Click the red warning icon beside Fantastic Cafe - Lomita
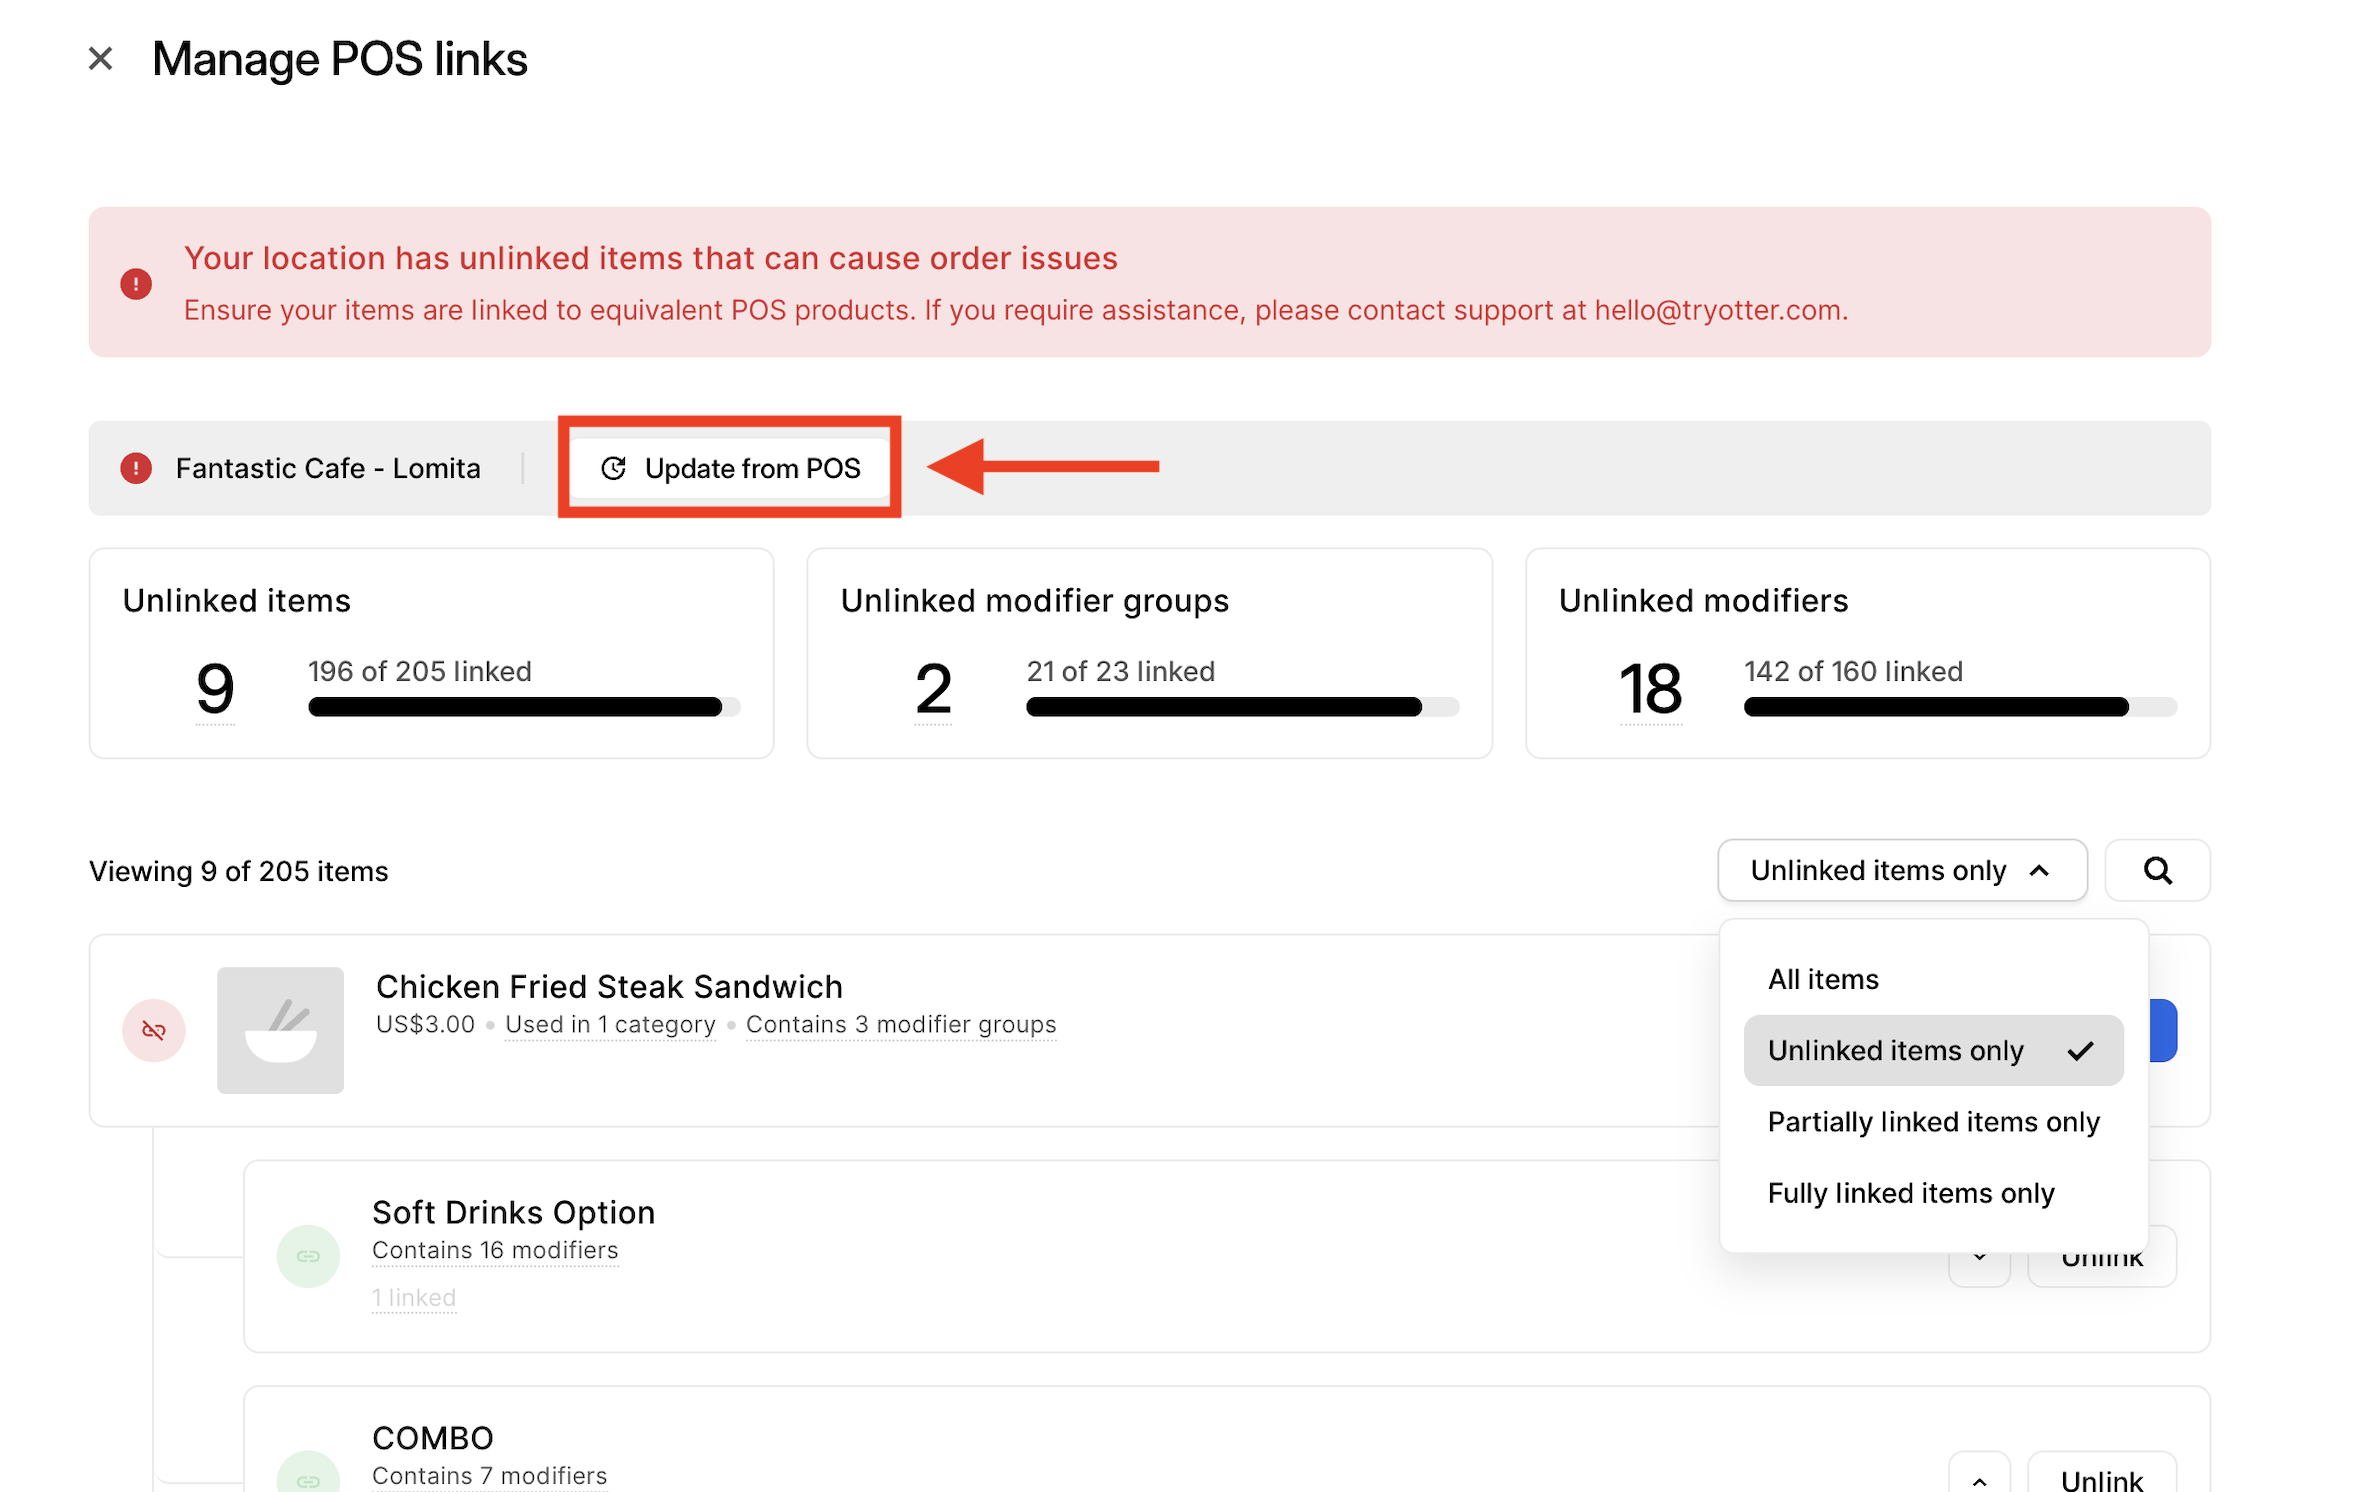2366x1492 pixels. 136,468
